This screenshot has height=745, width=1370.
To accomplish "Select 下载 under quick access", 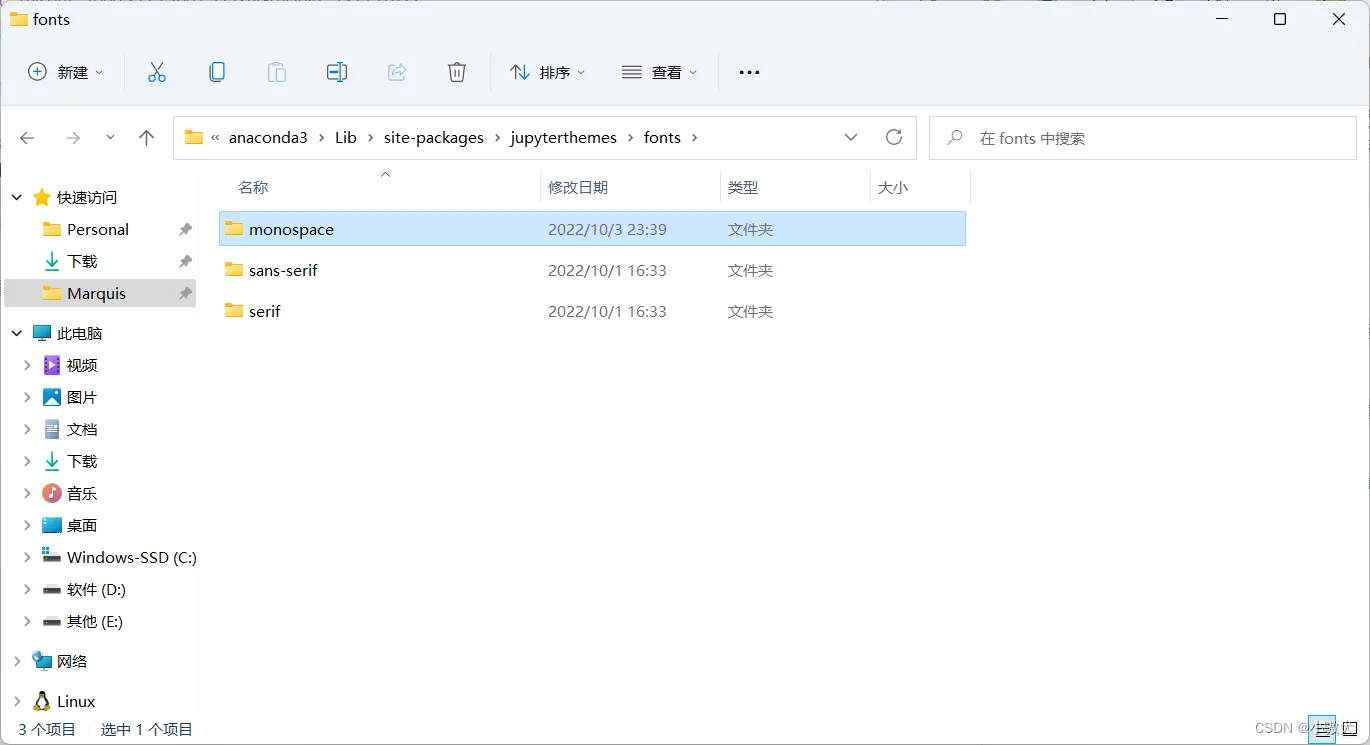I will [x=82, y=261].
